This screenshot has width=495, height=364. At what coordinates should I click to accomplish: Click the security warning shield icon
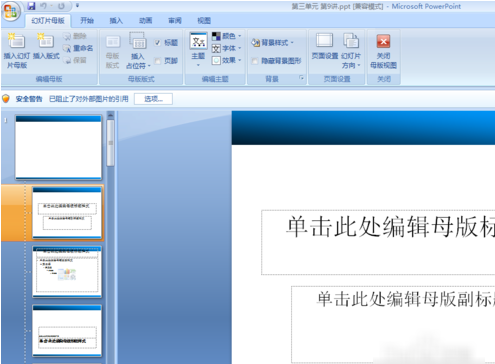(x=6, y=99)
